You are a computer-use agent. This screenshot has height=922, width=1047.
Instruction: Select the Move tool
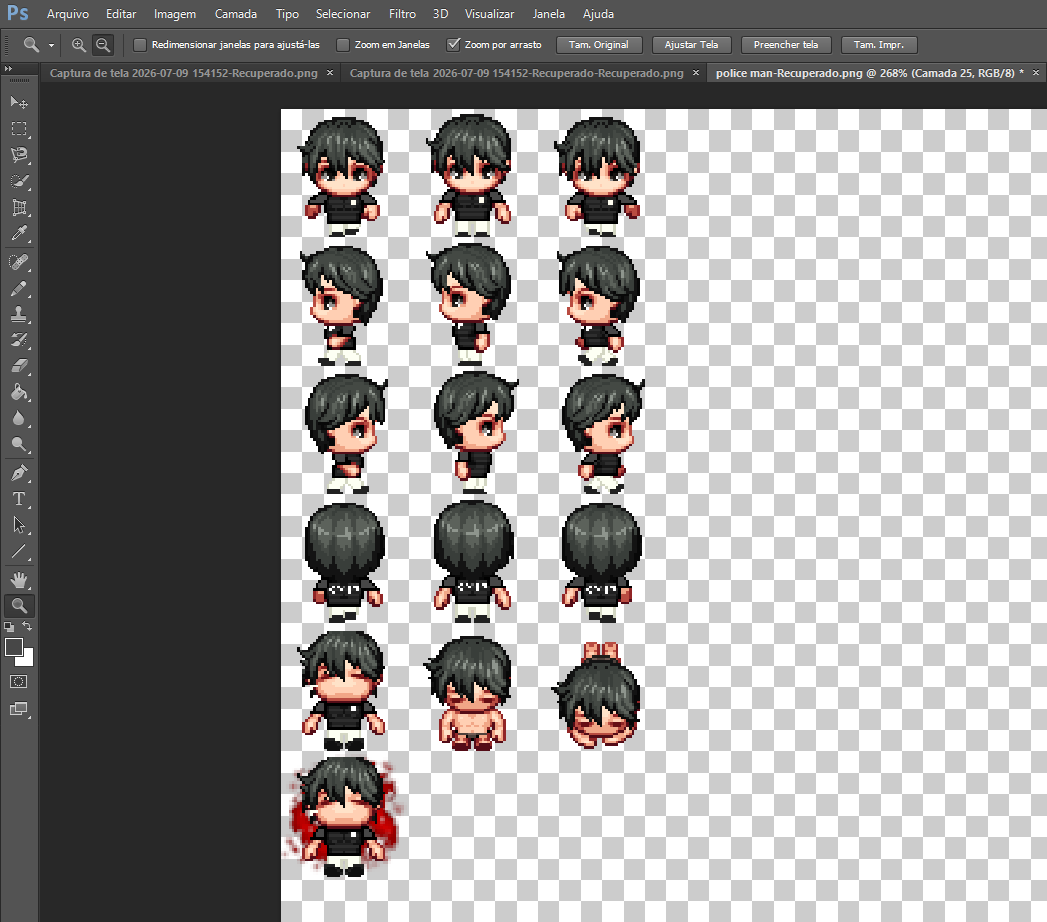[x=19, y=102]
